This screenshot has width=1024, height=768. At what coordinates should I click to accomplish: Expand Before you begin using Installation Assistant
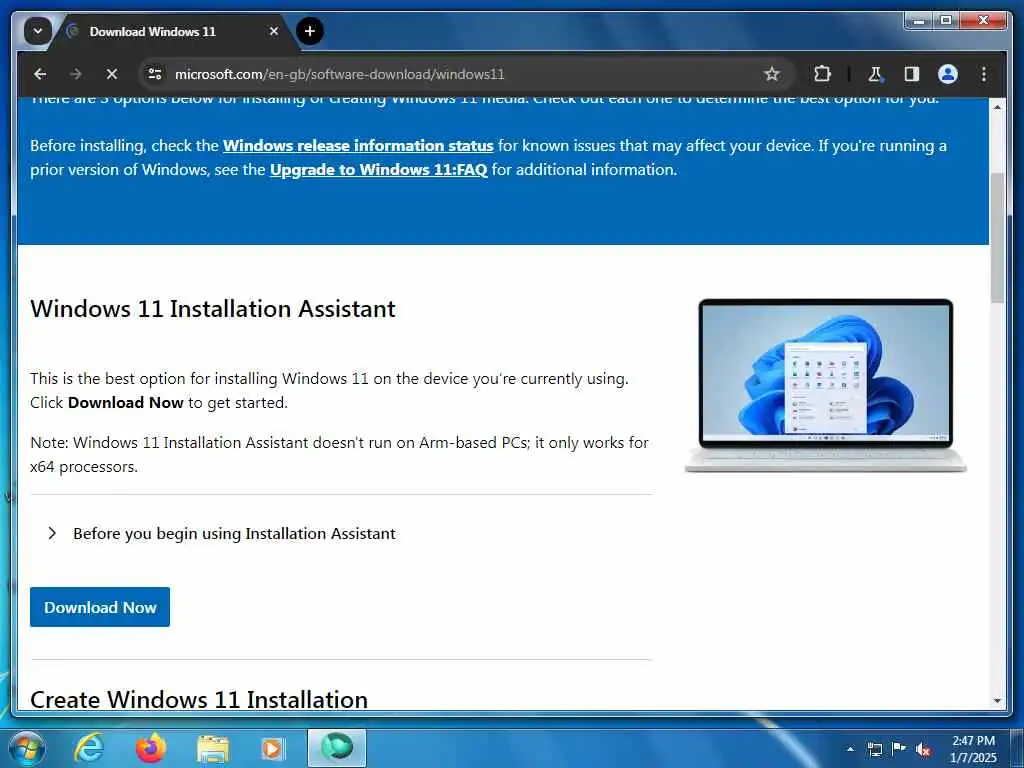point(222,534)
